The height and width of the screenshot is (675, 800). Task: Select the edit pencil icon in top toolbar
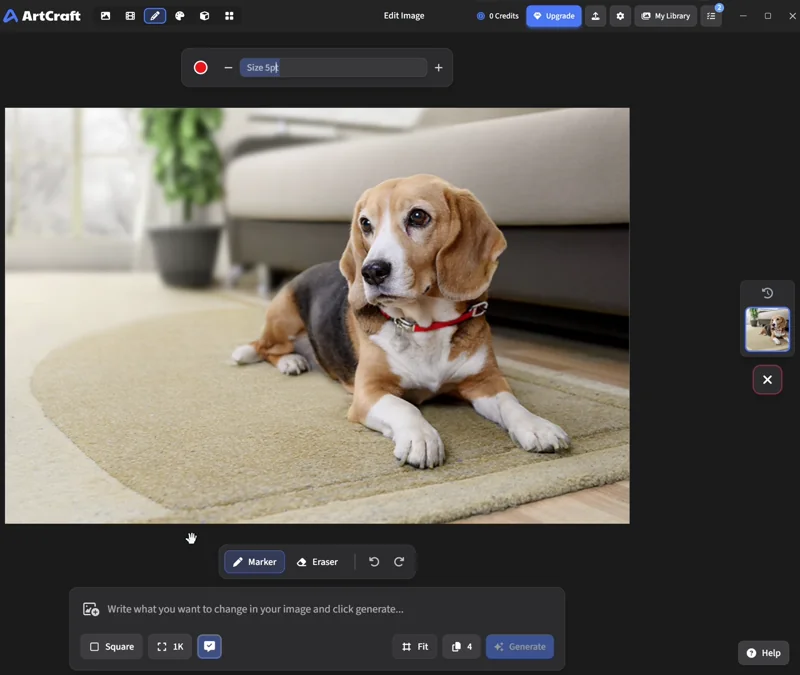click(155, 16)
